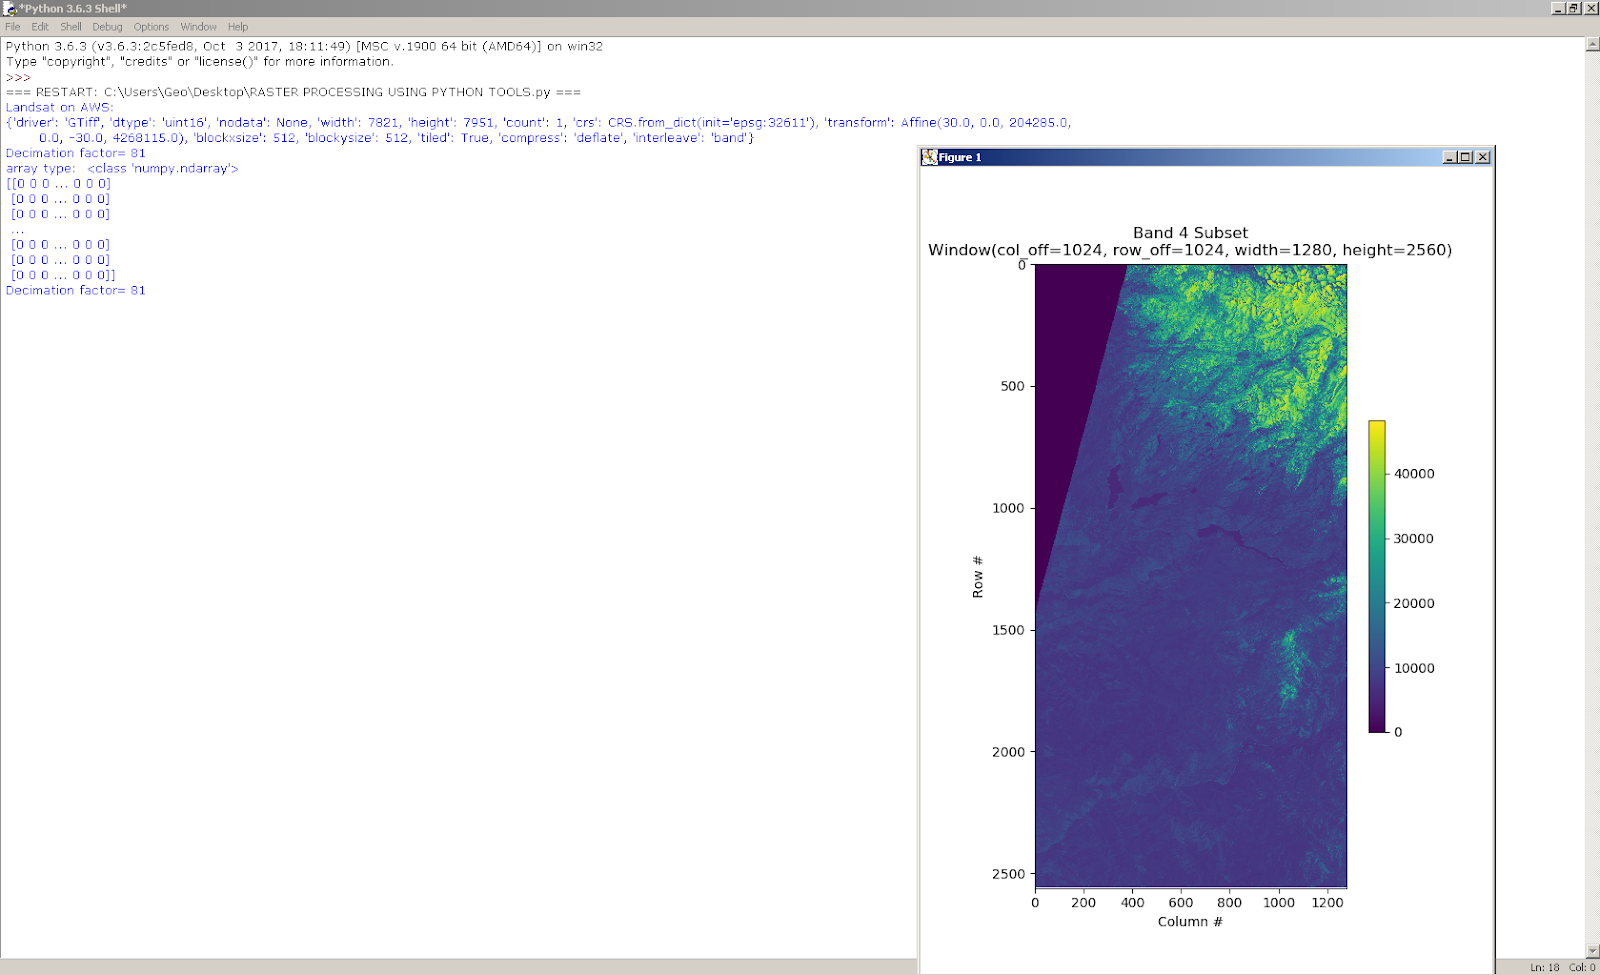Click the 'Ln: 18' status bar entry
The height and width of the screenshot is (975, 1600).
[1544, 967]
